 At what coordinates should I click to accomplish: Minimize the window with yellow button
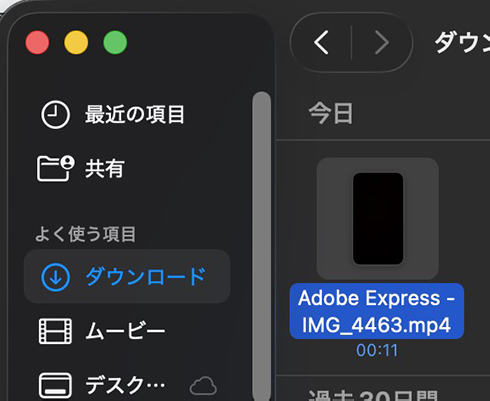pos(76,42)
